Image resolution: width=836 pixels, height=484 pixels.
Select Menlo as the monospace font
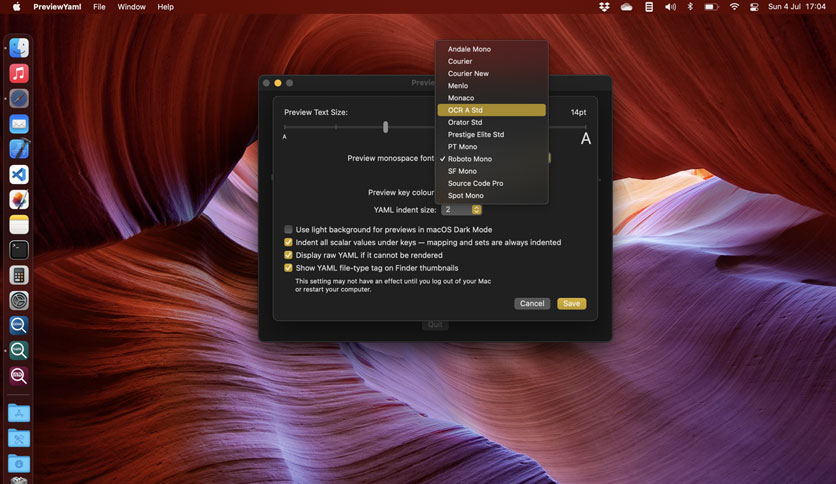click(492, 86)
